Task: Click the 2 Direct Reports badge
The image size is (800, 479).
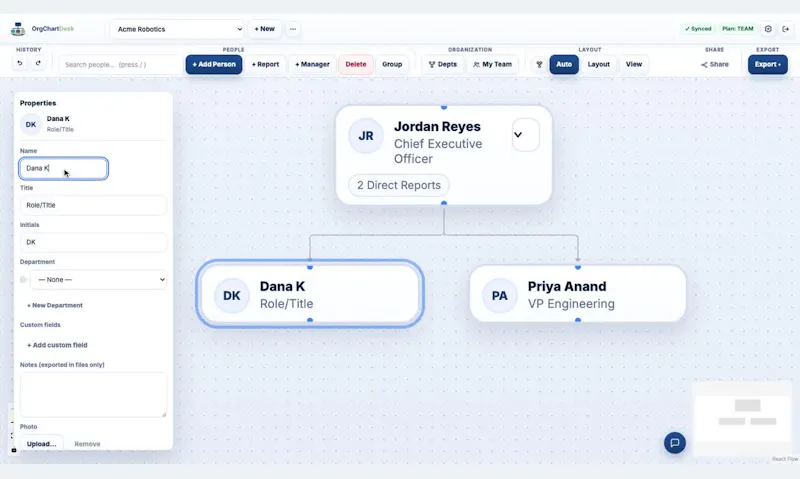Action: click(x=399, y=185)
